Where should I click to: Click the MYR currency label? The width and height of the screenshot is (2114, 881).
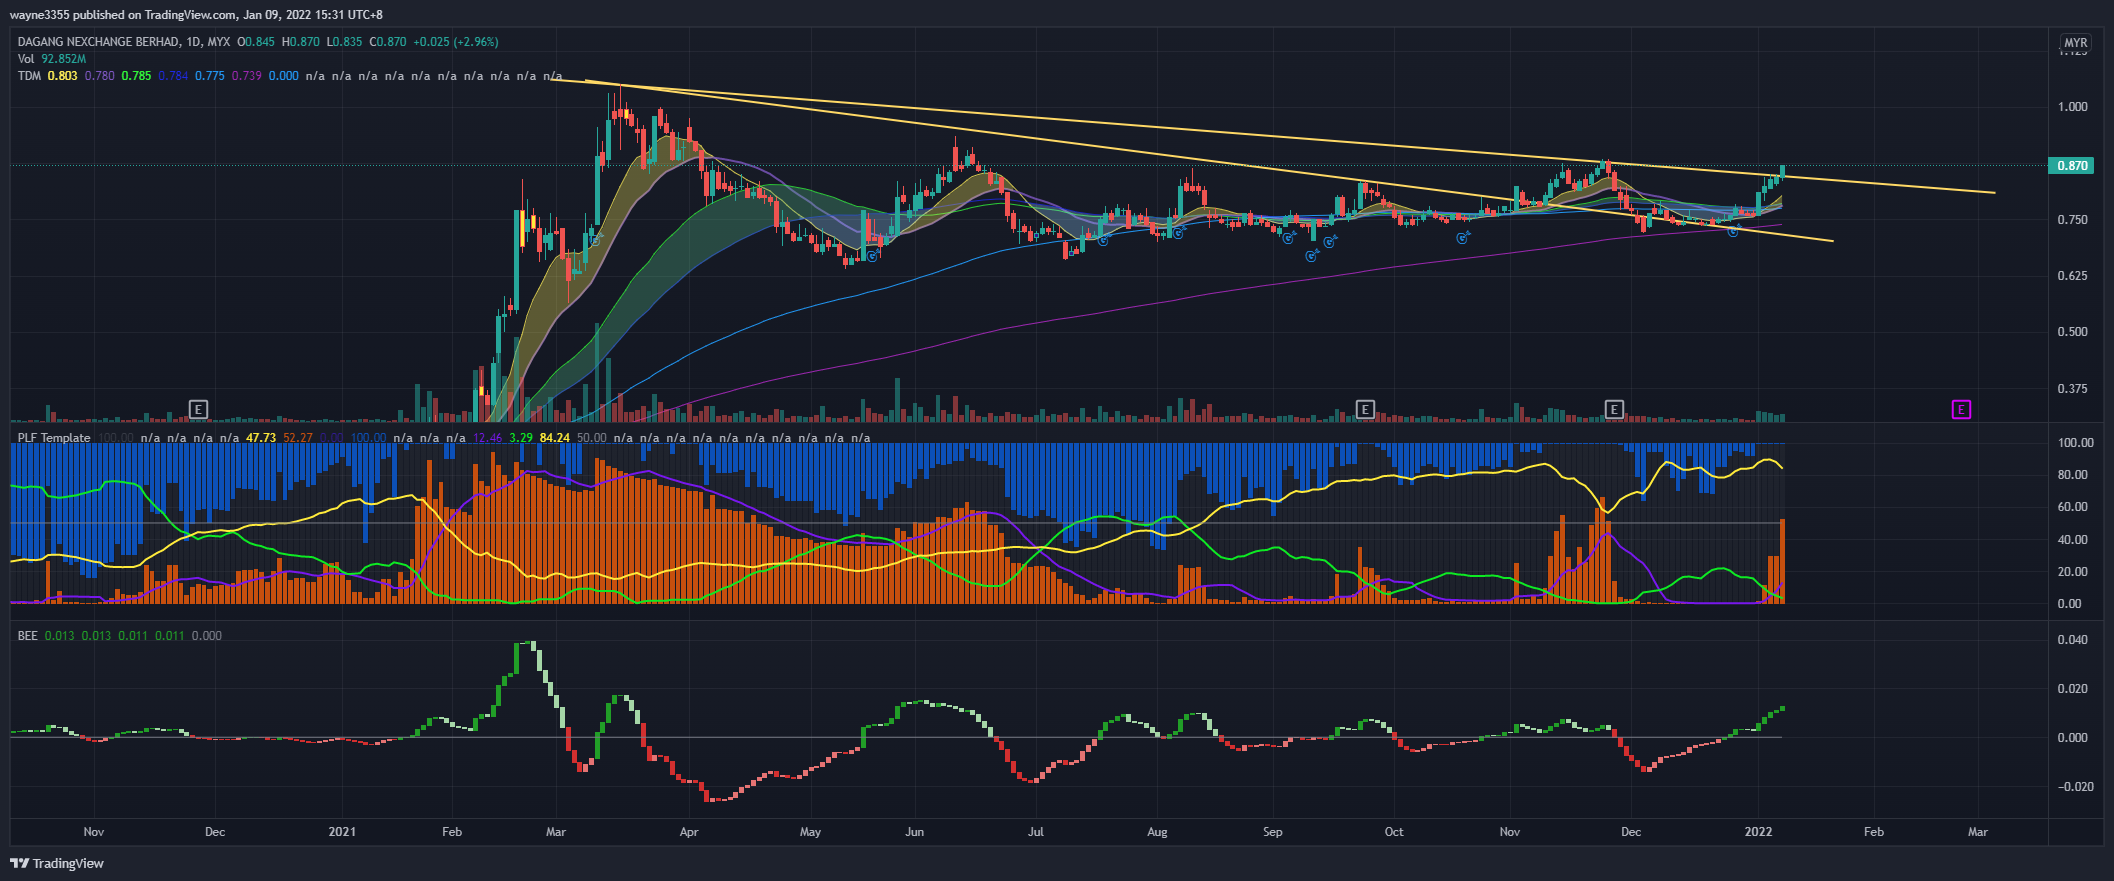(x=2076, y=43)
